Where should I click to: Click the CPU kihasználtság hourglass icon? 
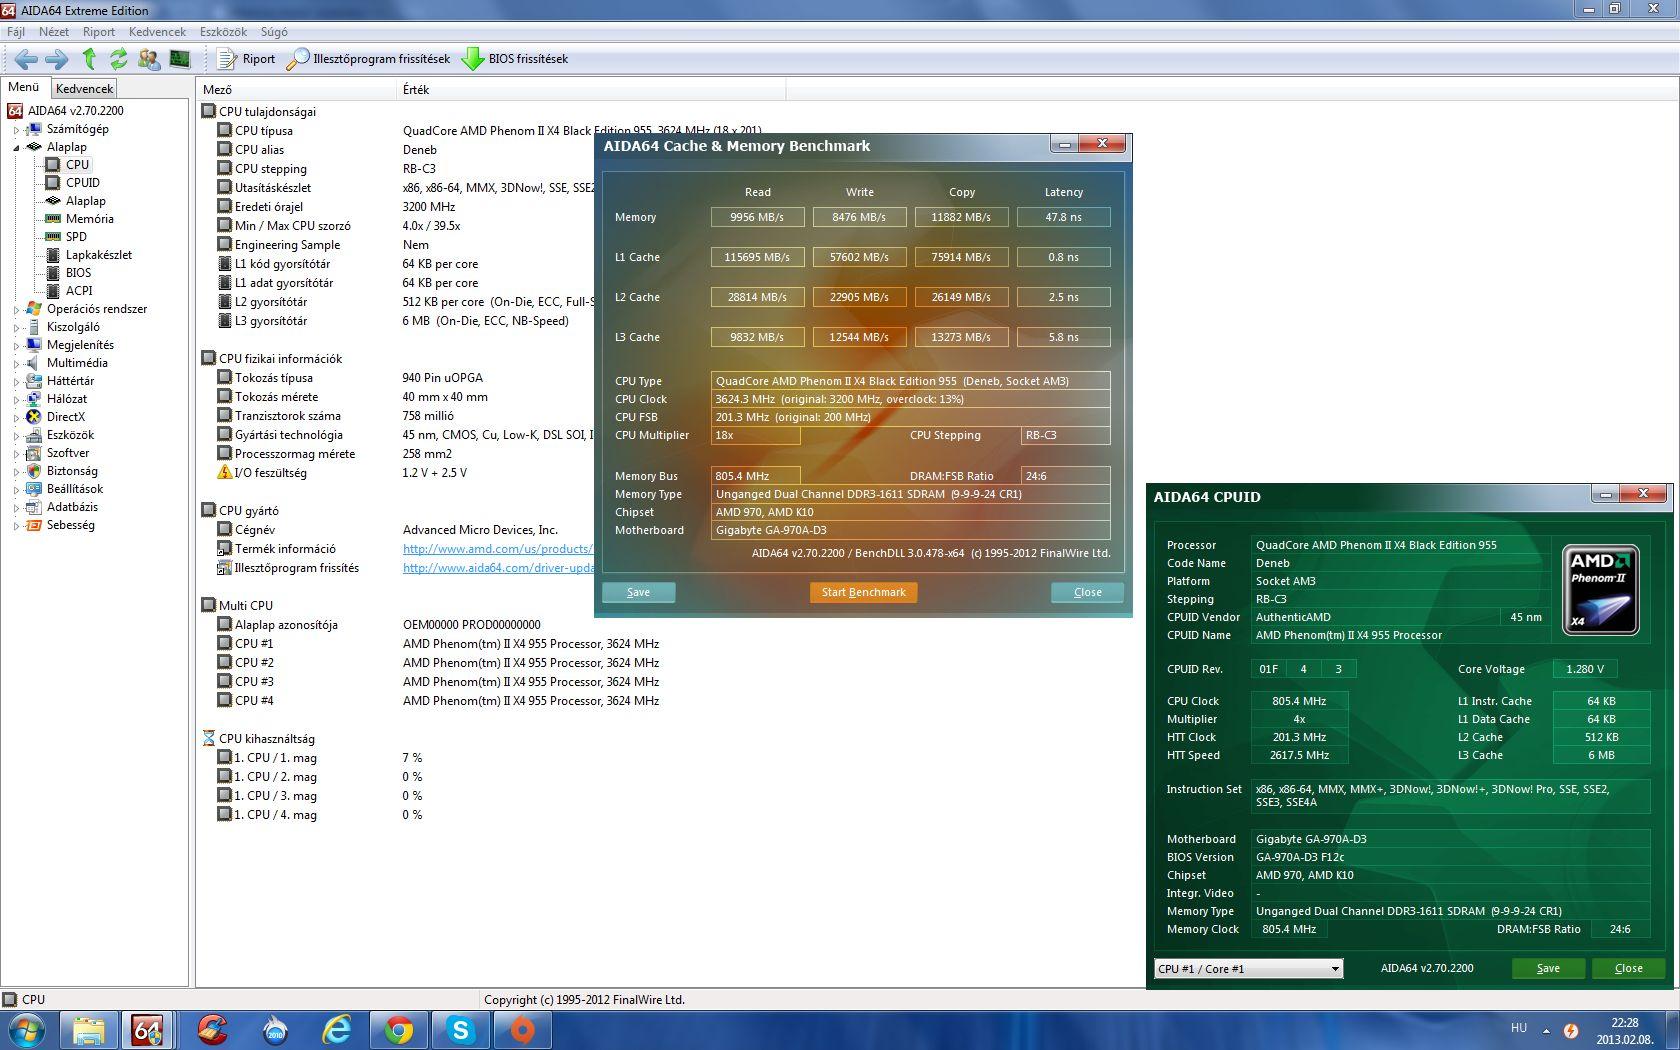pos(208,739)
